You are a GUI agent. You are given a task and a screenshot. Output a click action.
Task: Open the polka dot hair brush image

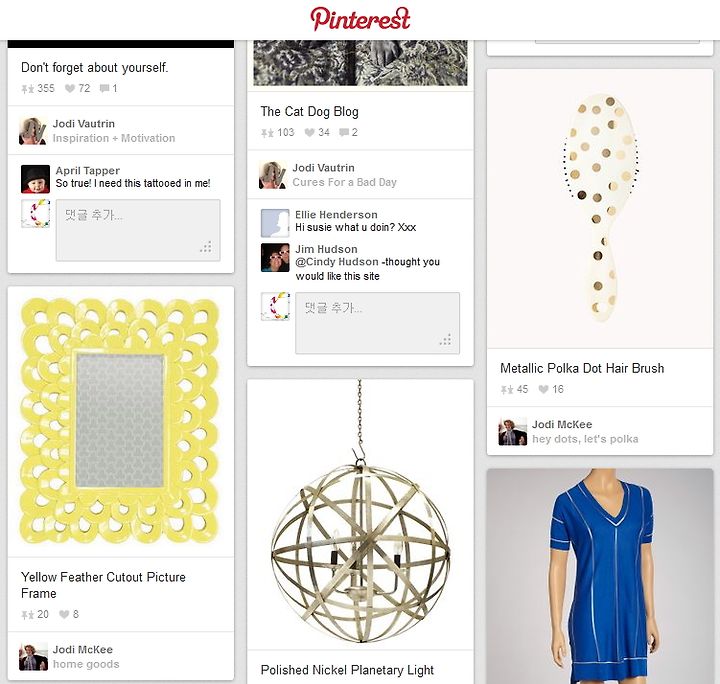pyautogui.click(x=600, y=209)
